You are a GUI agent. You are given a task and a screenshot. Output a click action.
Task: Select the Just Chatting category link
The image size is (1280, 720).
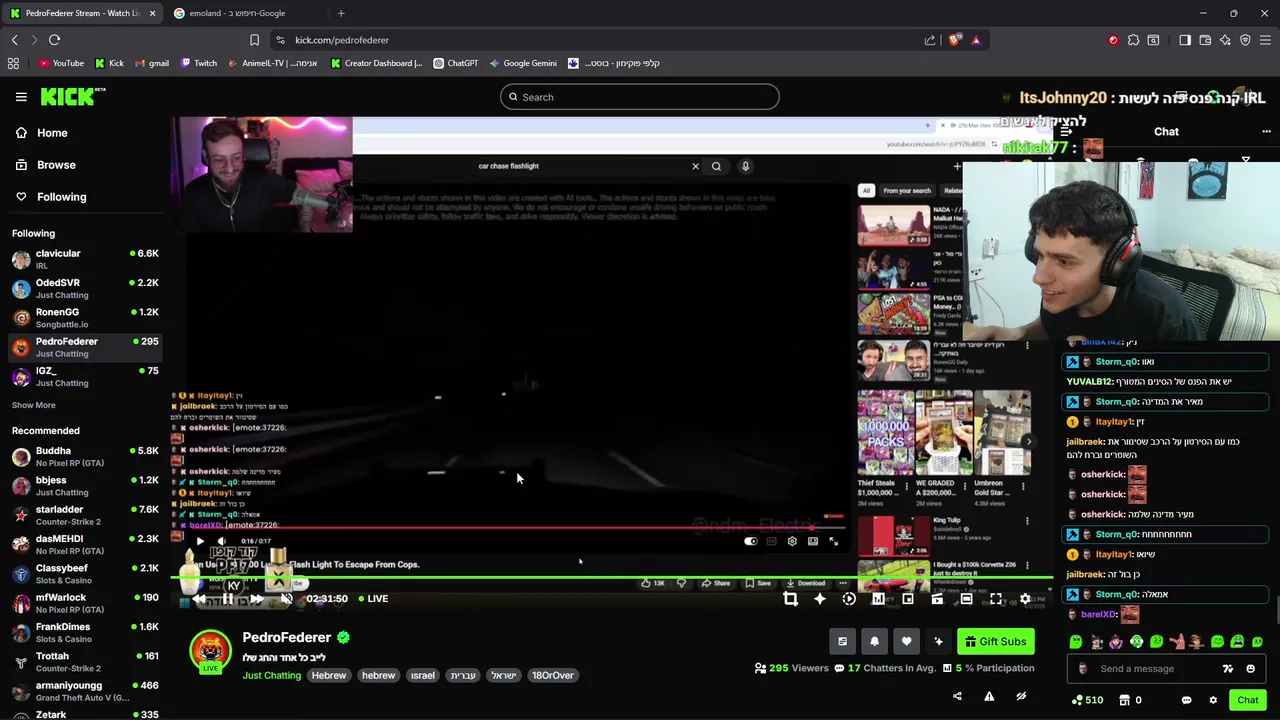271,676
